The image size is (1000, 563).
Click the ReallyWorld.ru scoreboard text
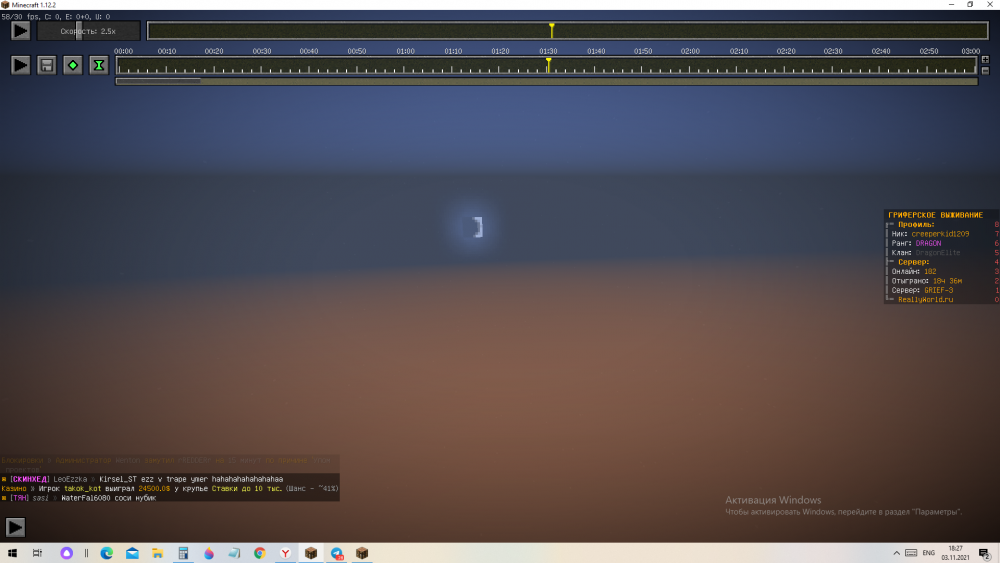[x=925, y=300]
